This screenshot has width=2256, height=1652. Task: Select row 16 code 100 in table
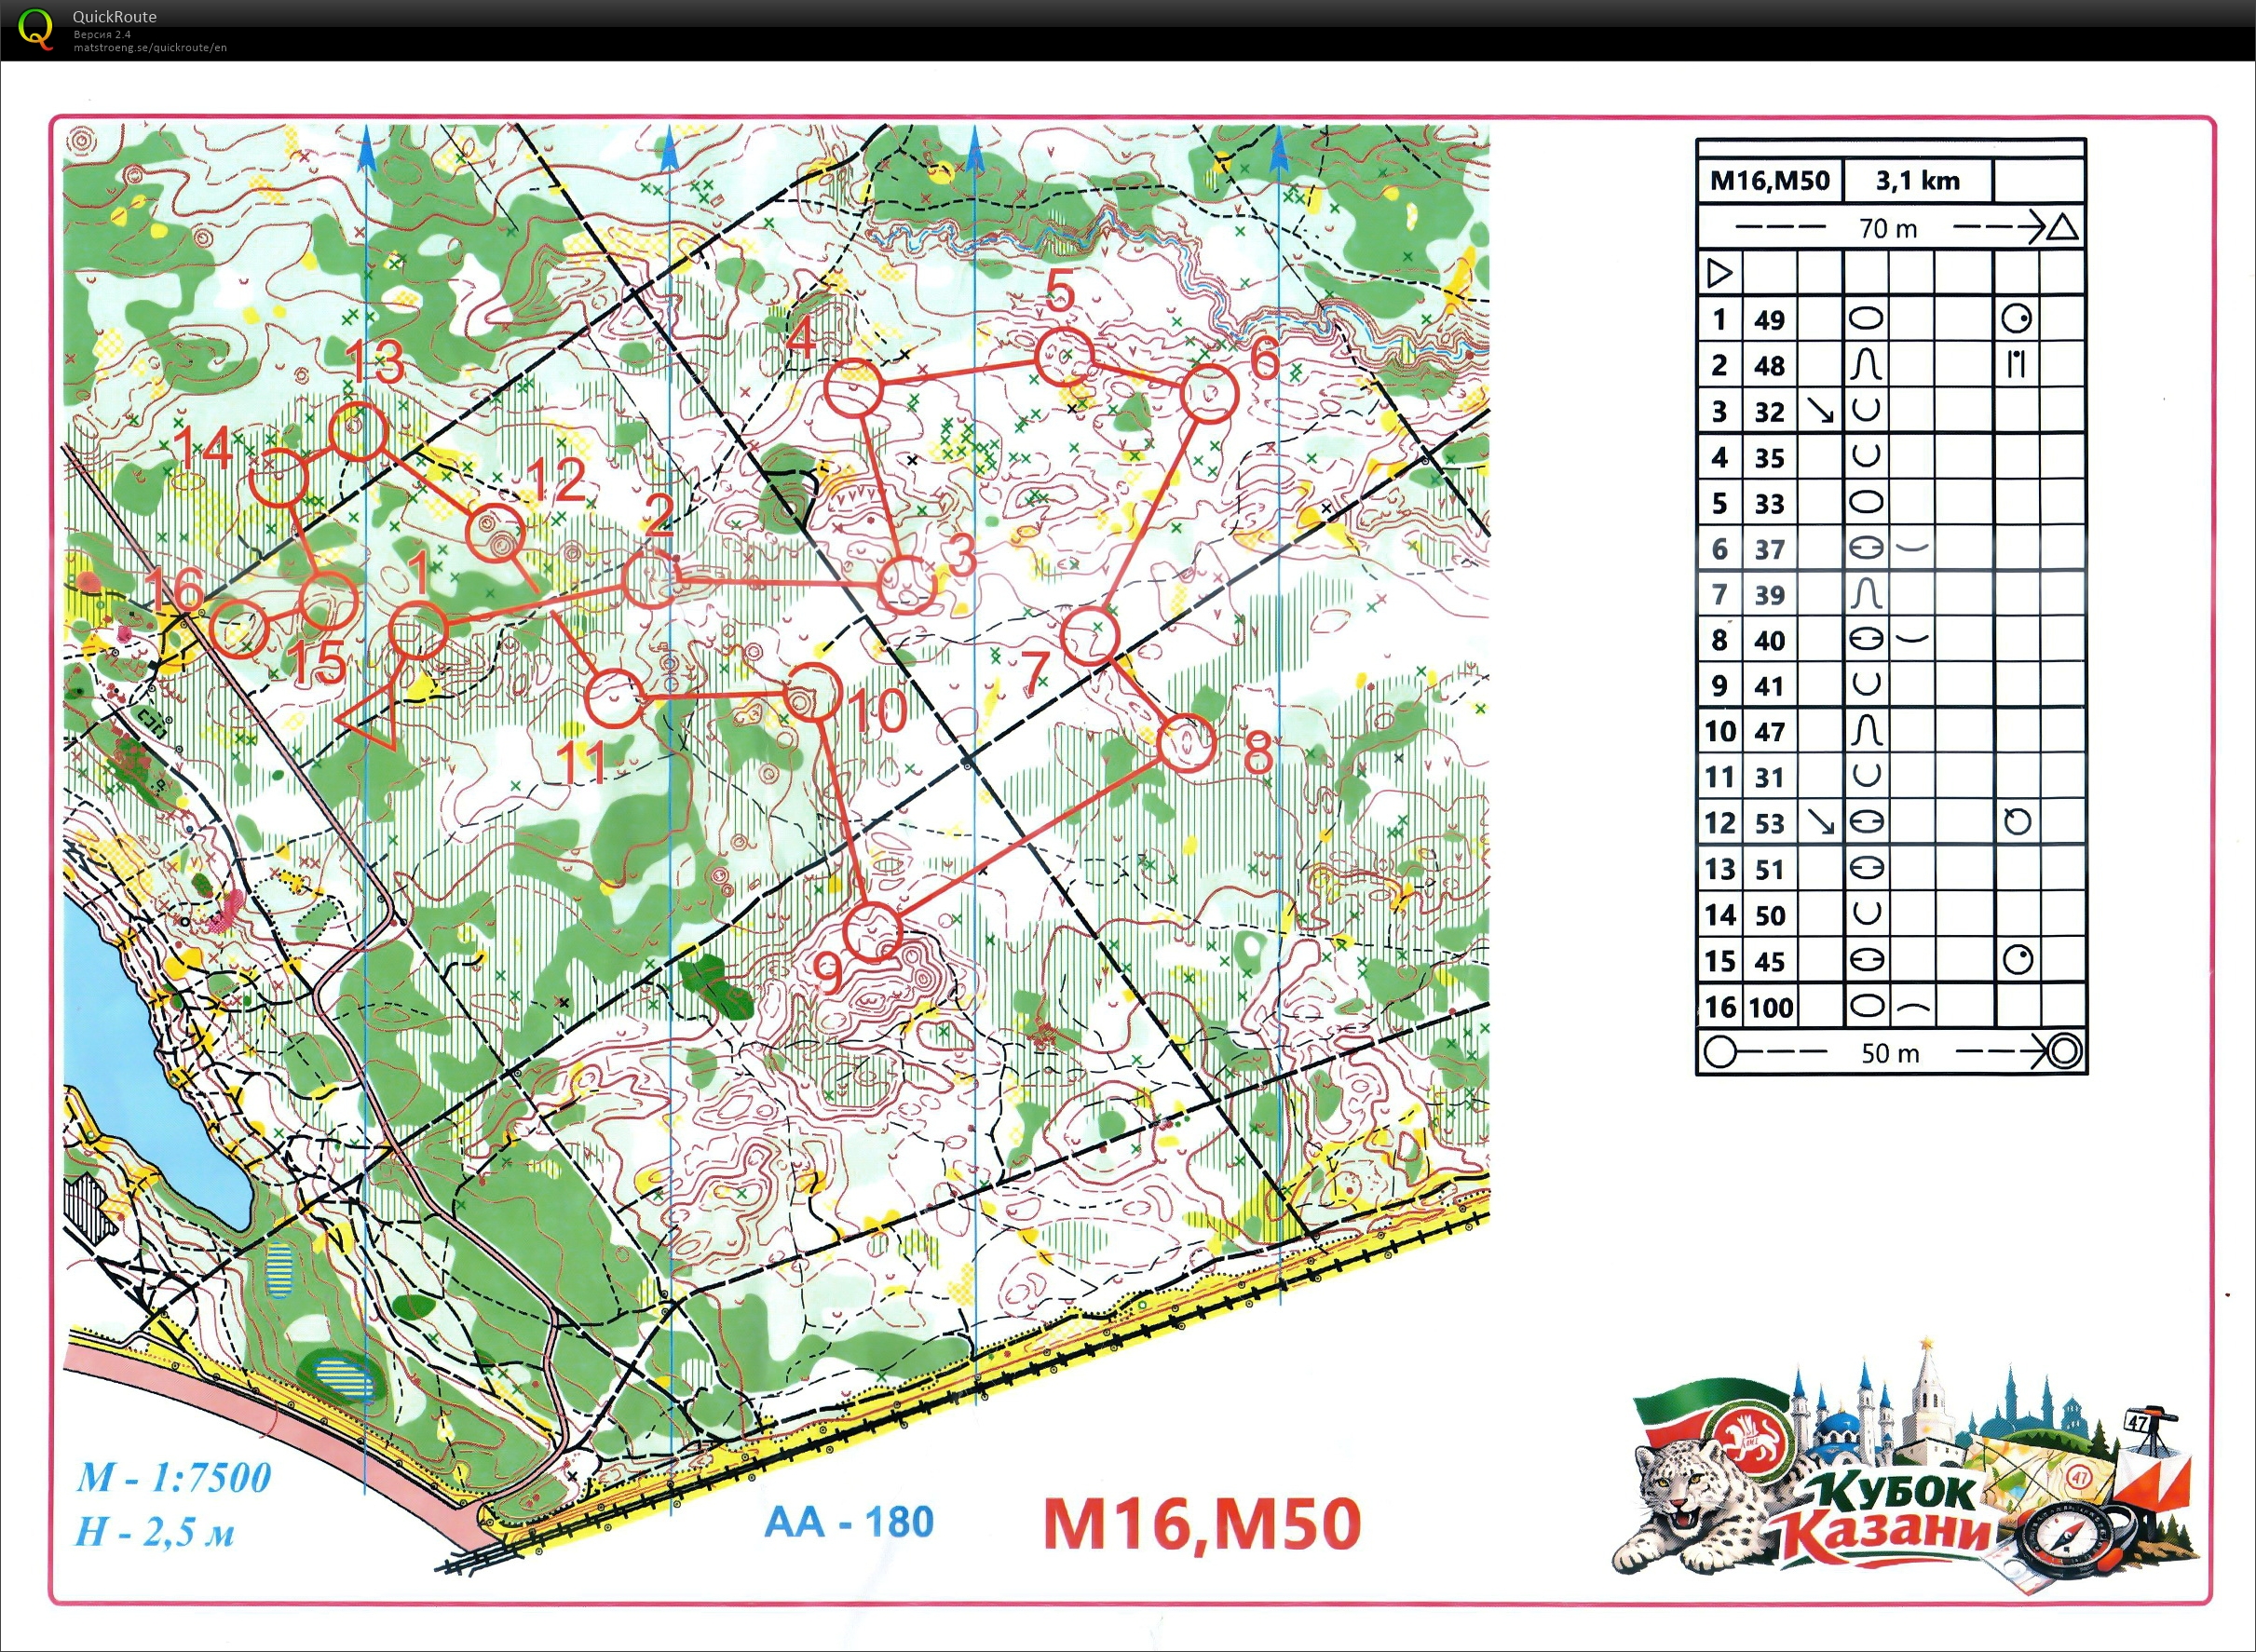[1770, 1007]
